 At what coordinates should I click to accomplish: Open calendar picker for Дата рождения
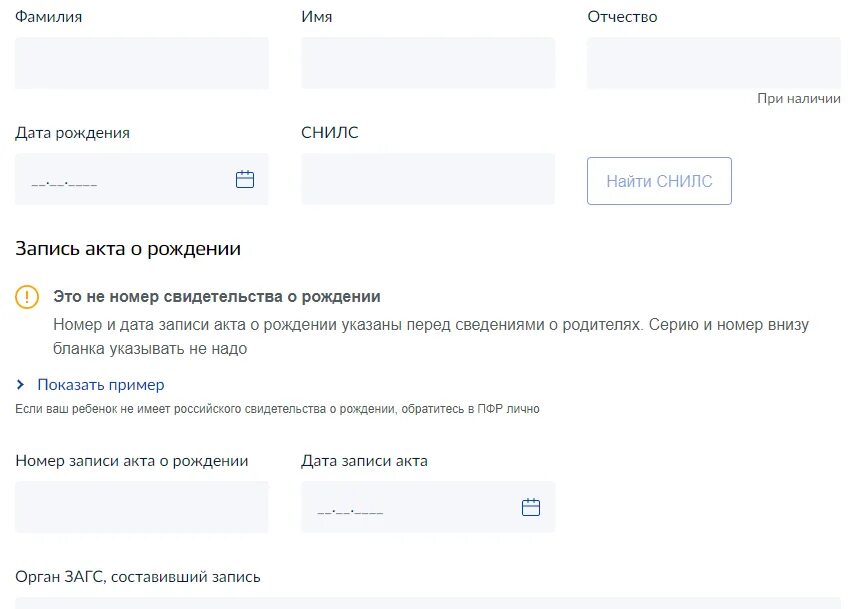pos(245,179)
